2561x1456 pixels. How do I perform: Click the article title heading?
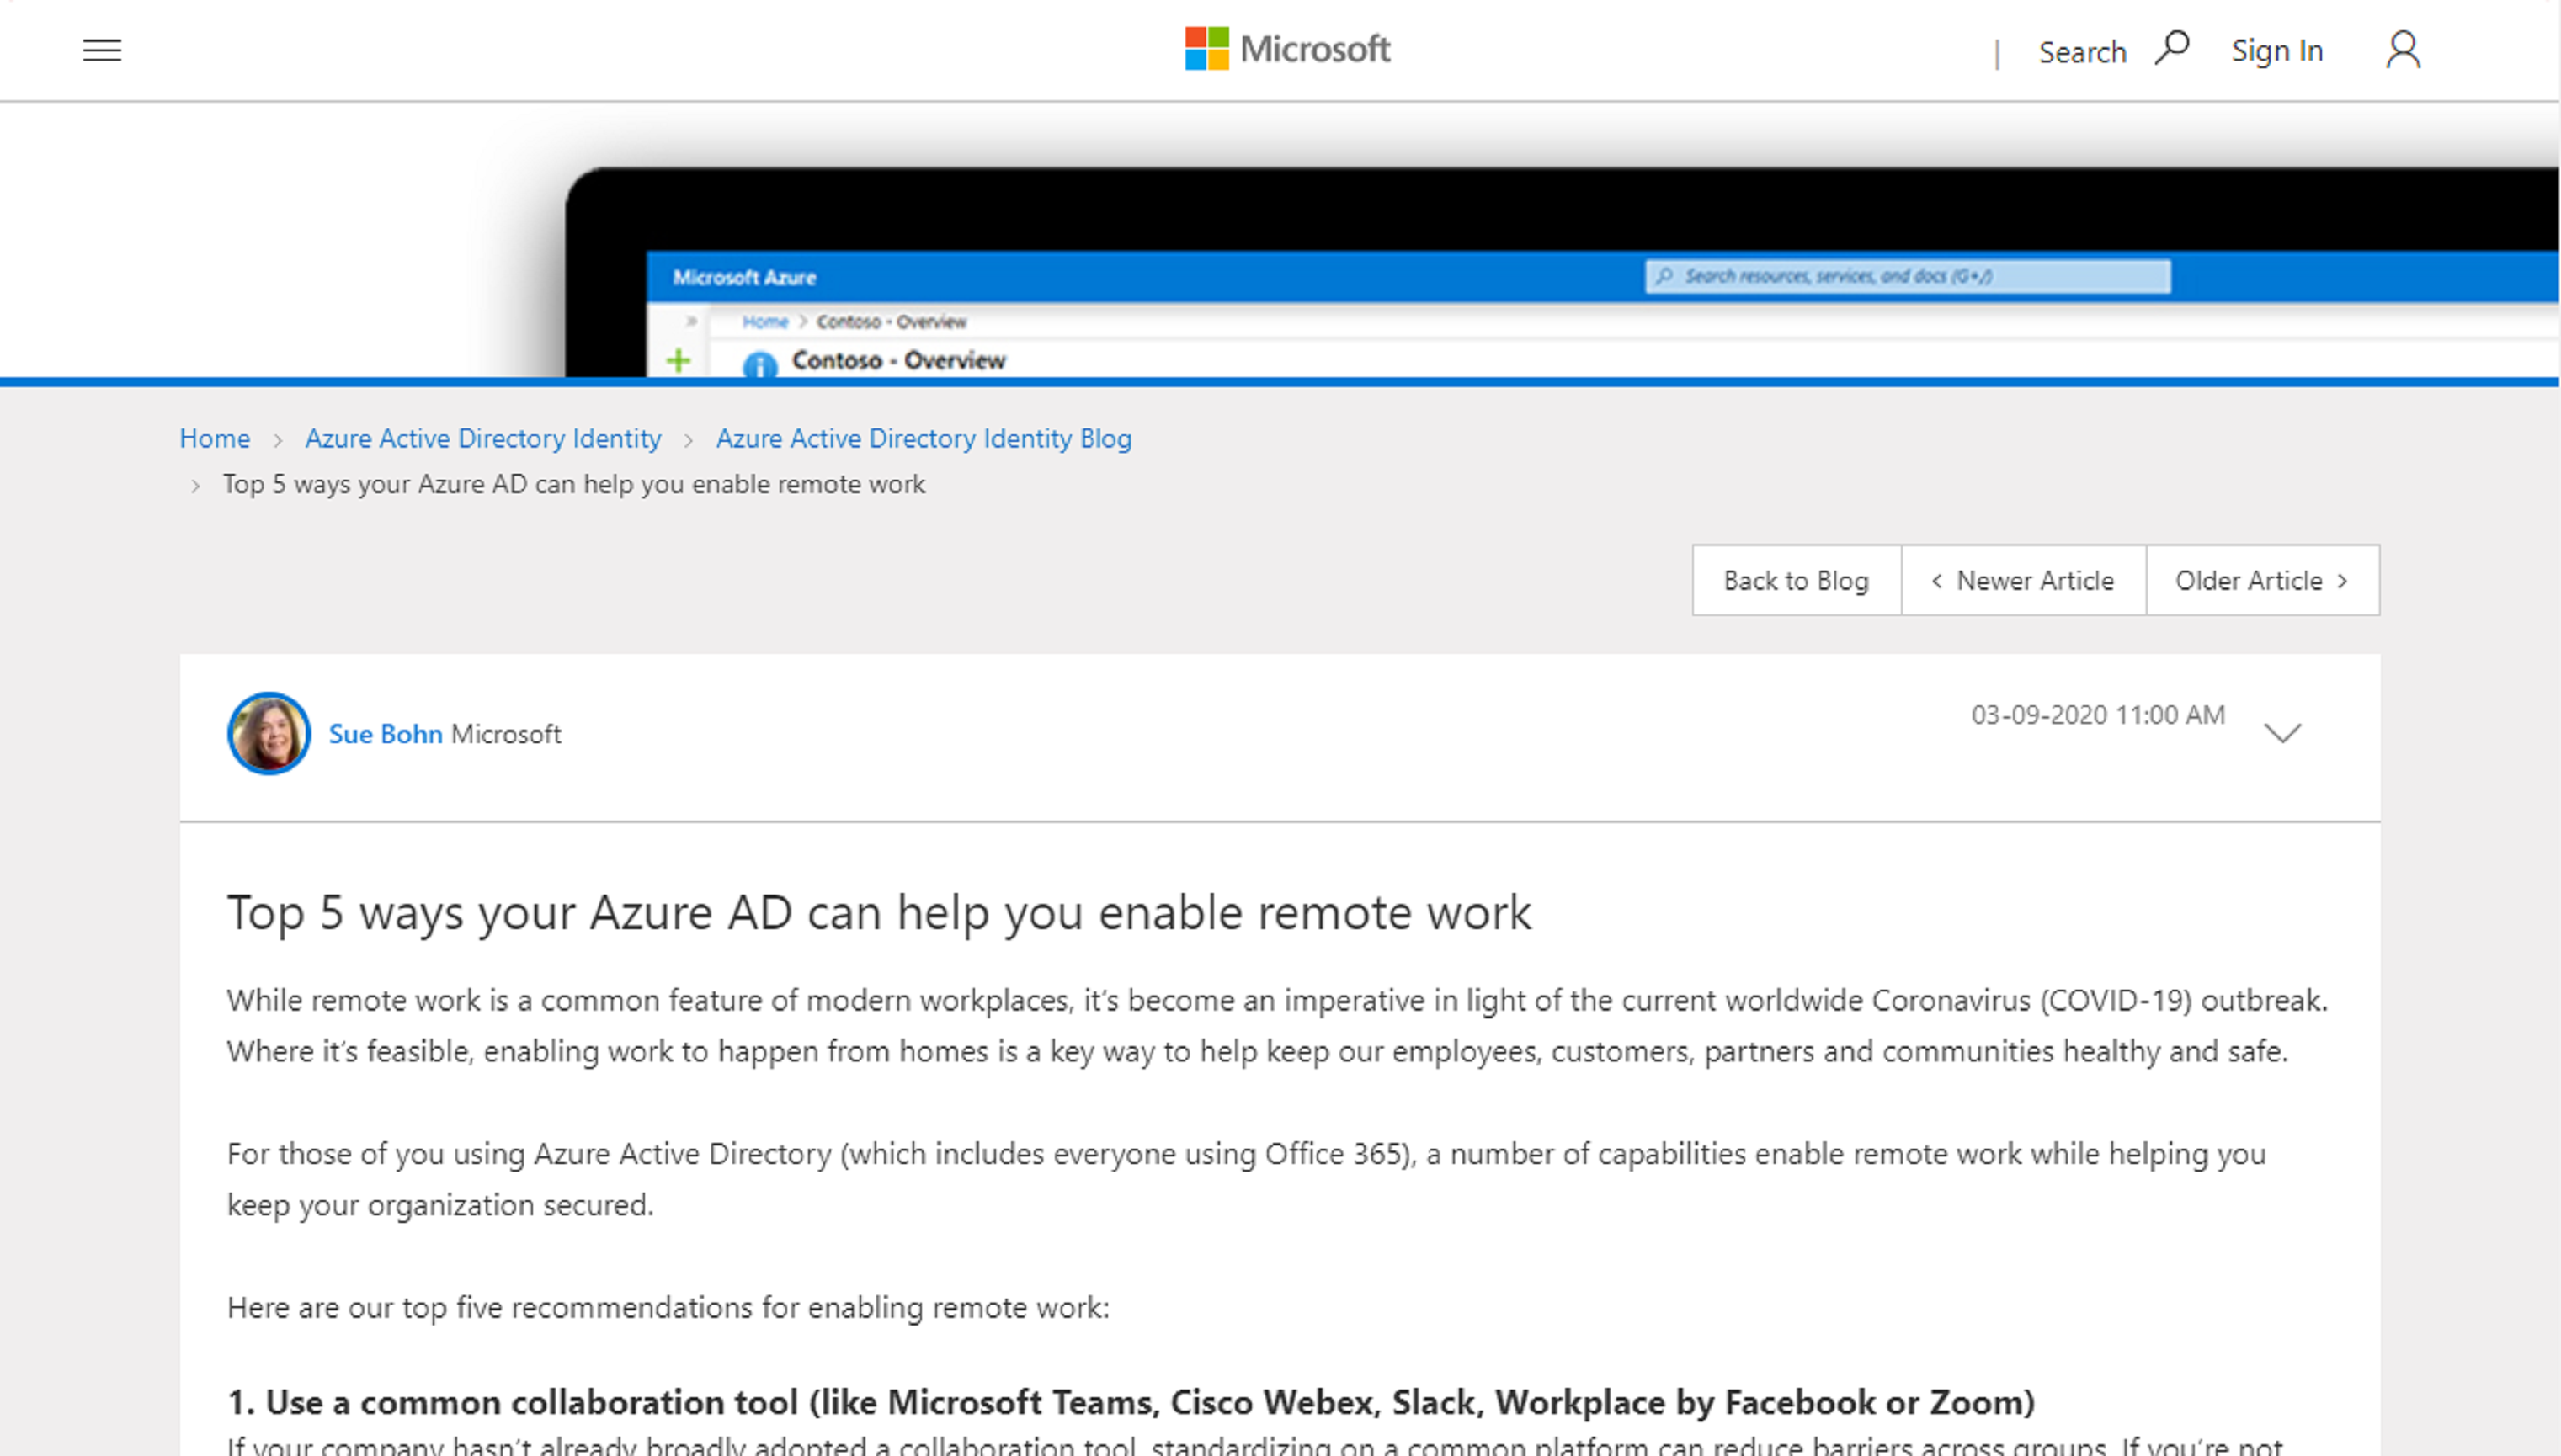point(879,913)
